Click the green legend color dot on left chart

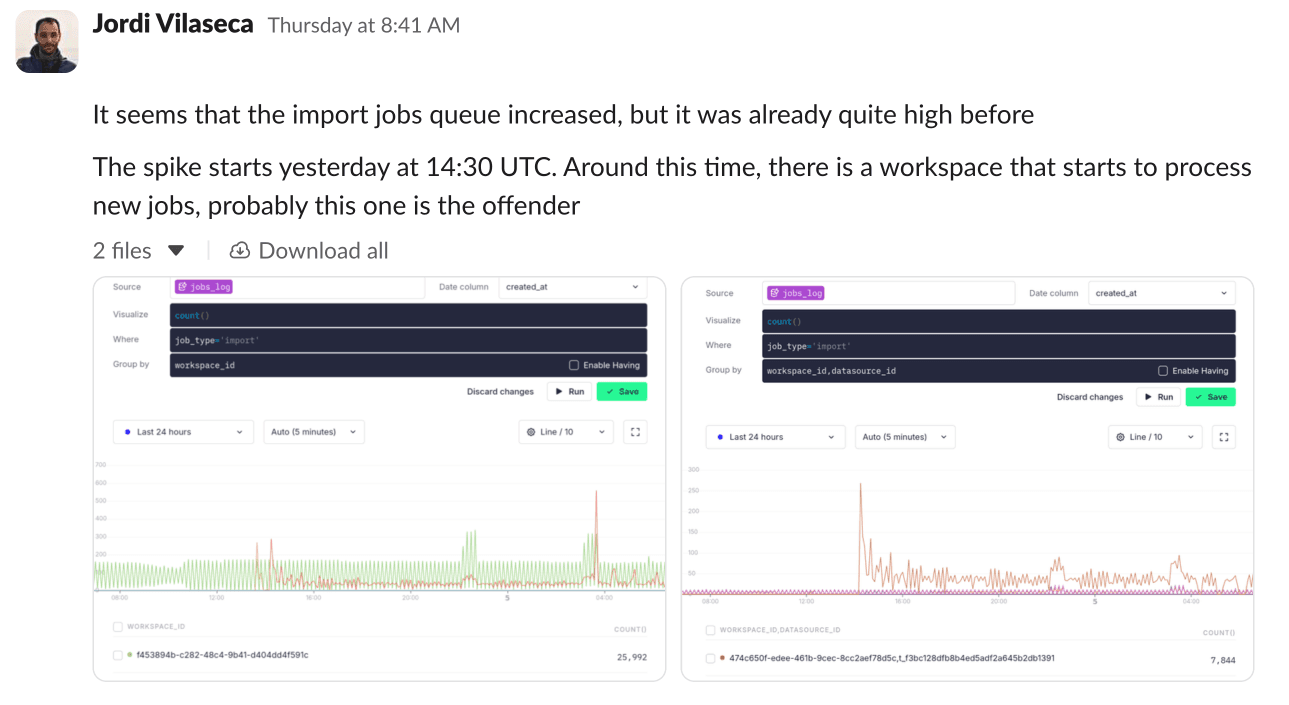coord(127,655)
